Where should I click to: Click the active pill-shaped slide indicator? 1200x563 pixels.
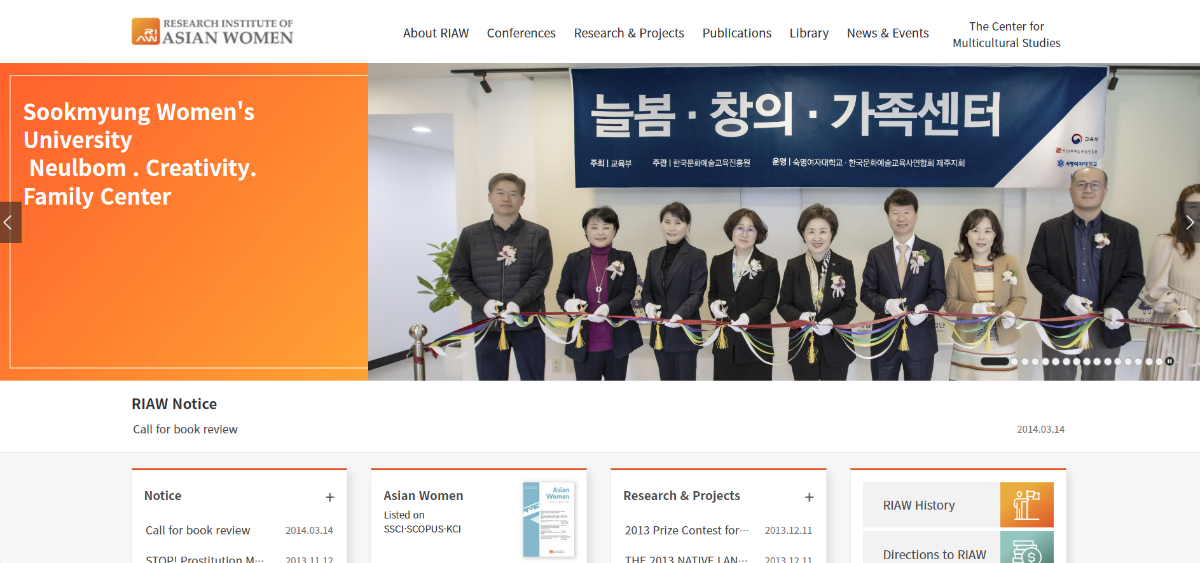pyautogui.click(x=995, y=361)
